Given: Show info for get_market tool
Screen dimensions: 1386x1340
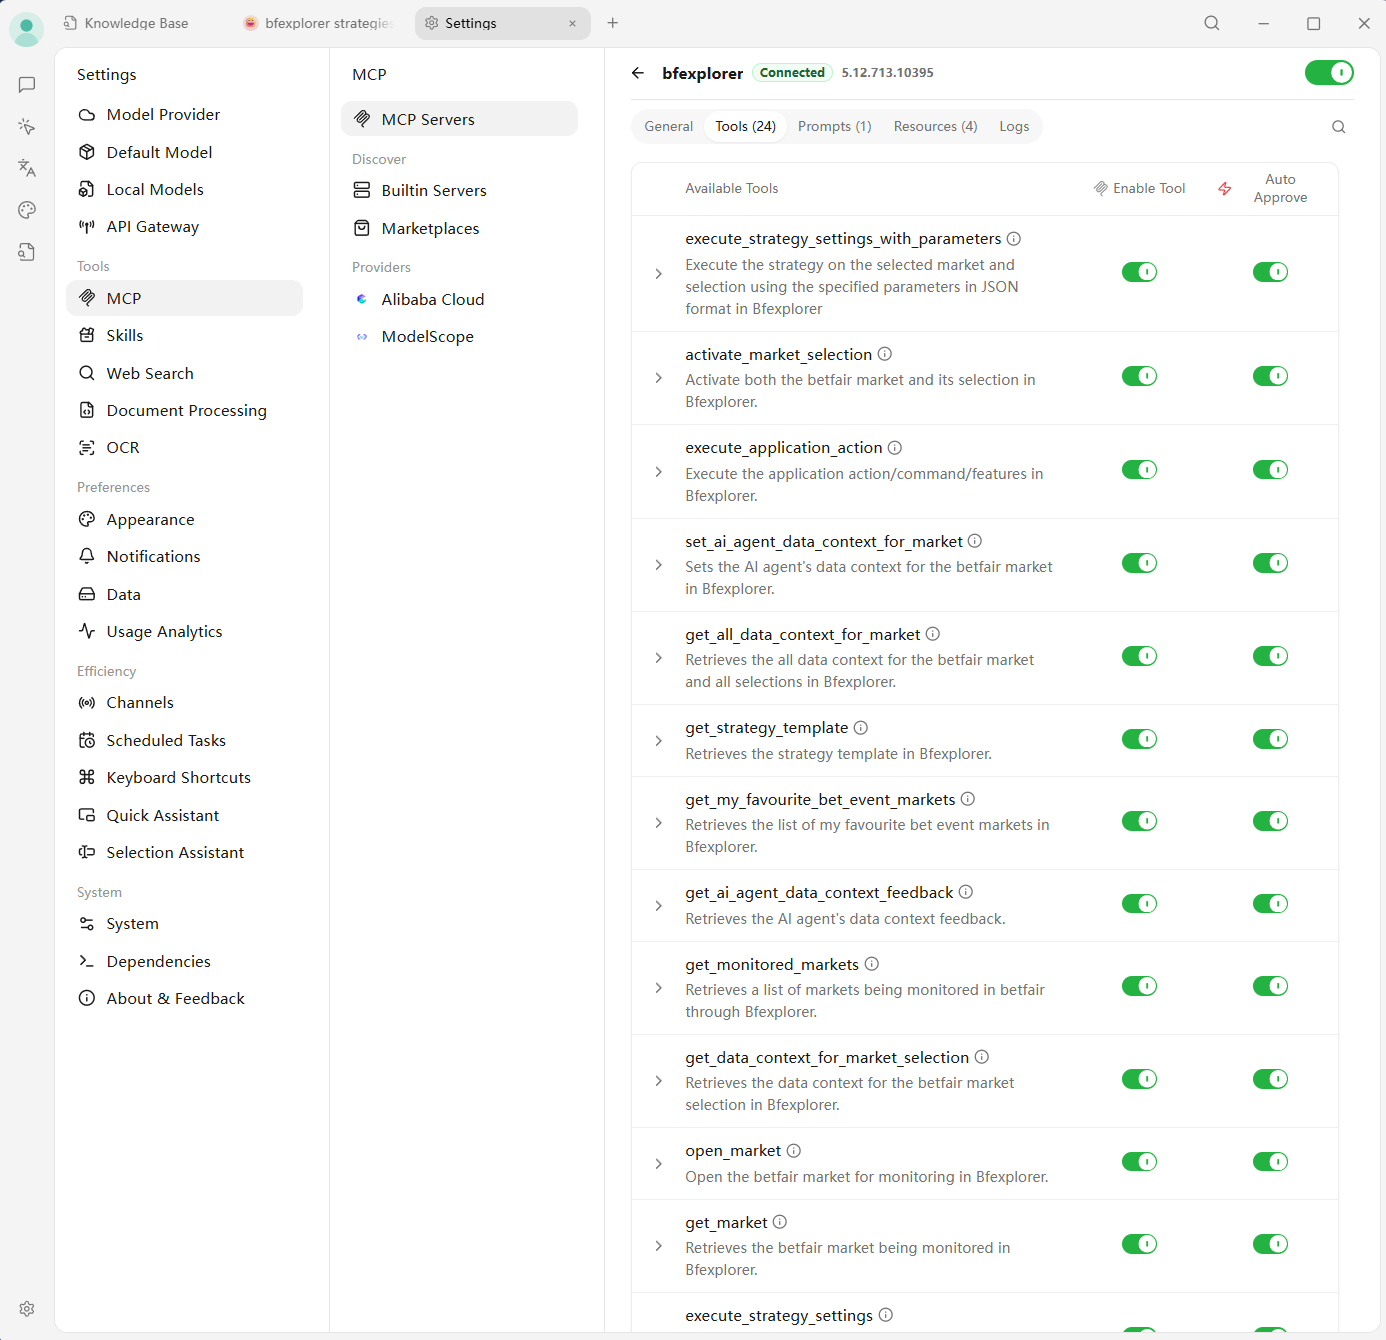Looking at the screenshot, I should click(780, 1222).
